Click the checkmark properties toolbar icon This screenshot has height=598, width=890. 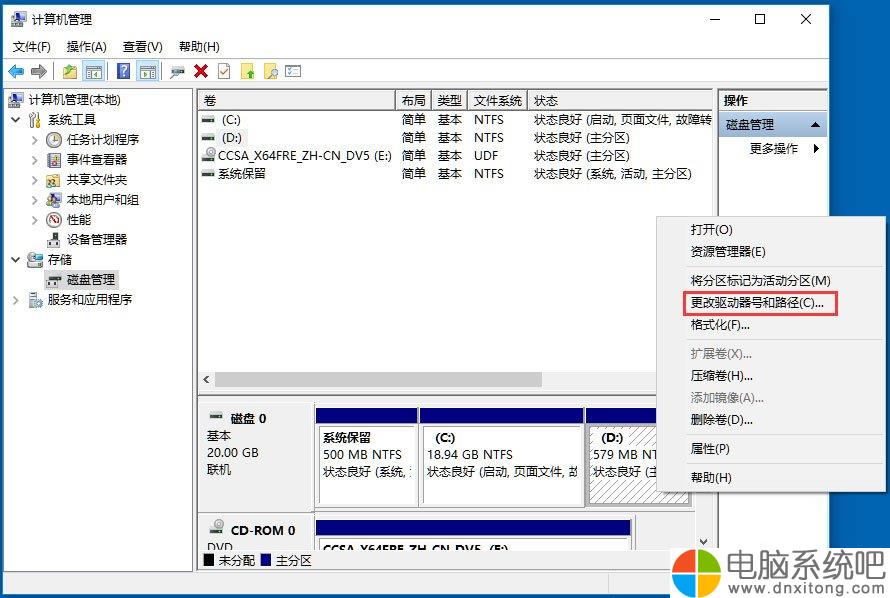click(x=224, y=71)
